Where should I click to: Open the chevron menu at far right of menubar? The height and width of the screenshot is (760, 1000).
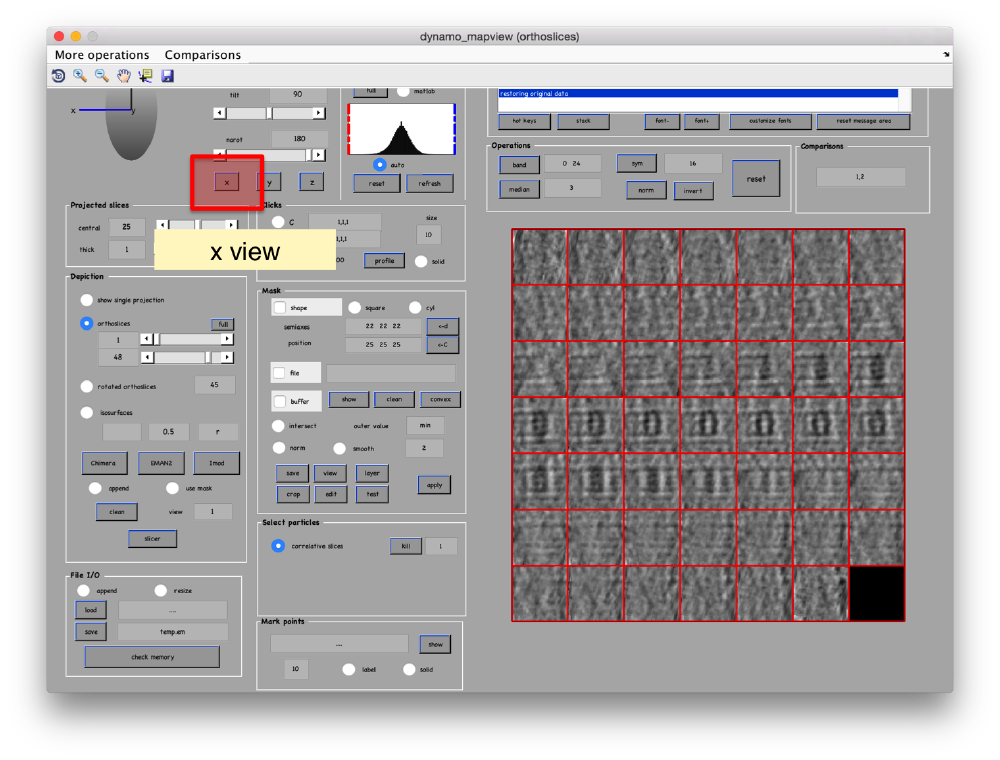click(x=946, y=55)
